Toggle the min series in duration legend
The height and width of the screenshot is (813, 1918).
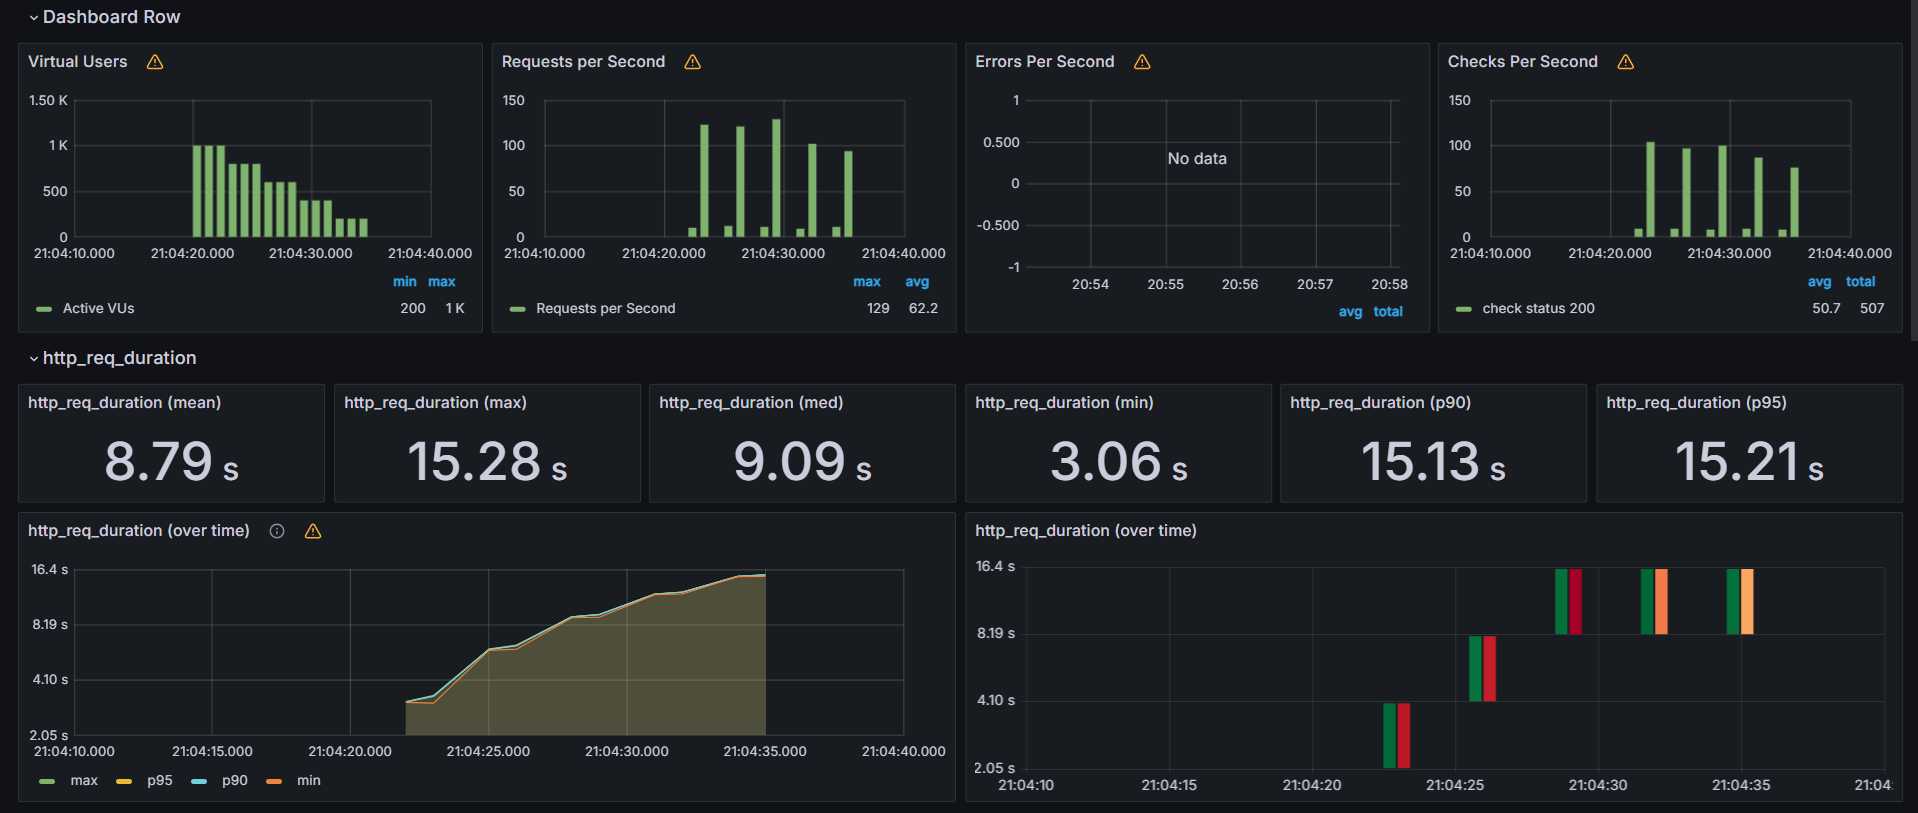pos(309,780)
